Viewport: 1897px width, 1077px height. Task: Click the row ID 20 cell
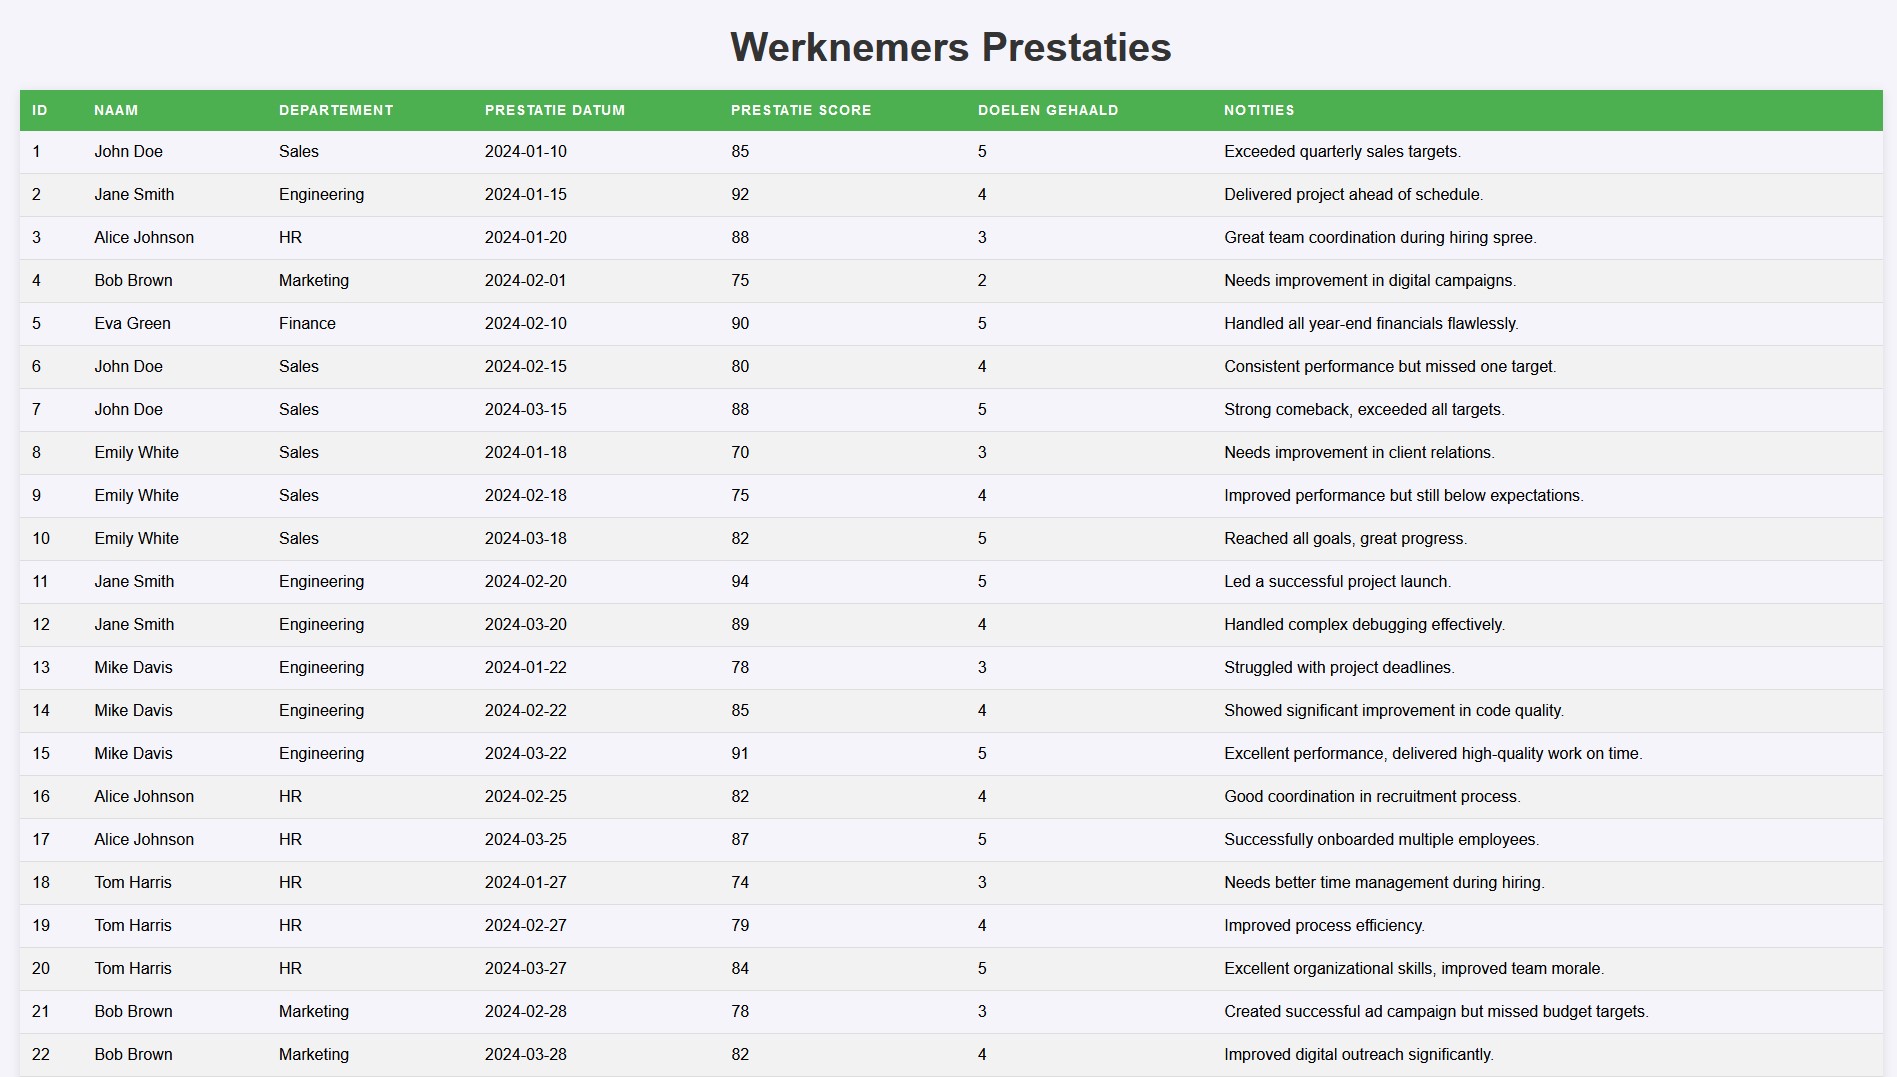[41, 968]
